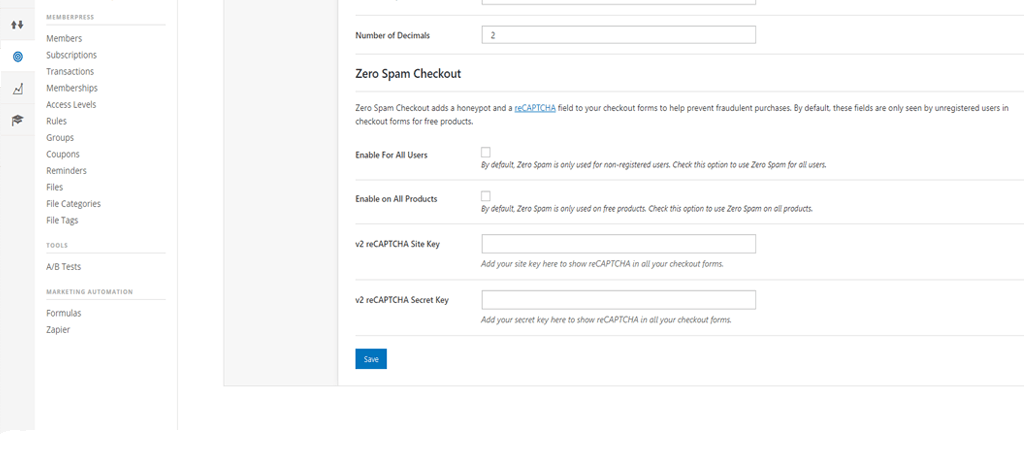
Task: Go to Subscriptions in the sidebar
Action: [x=71, y=55]
